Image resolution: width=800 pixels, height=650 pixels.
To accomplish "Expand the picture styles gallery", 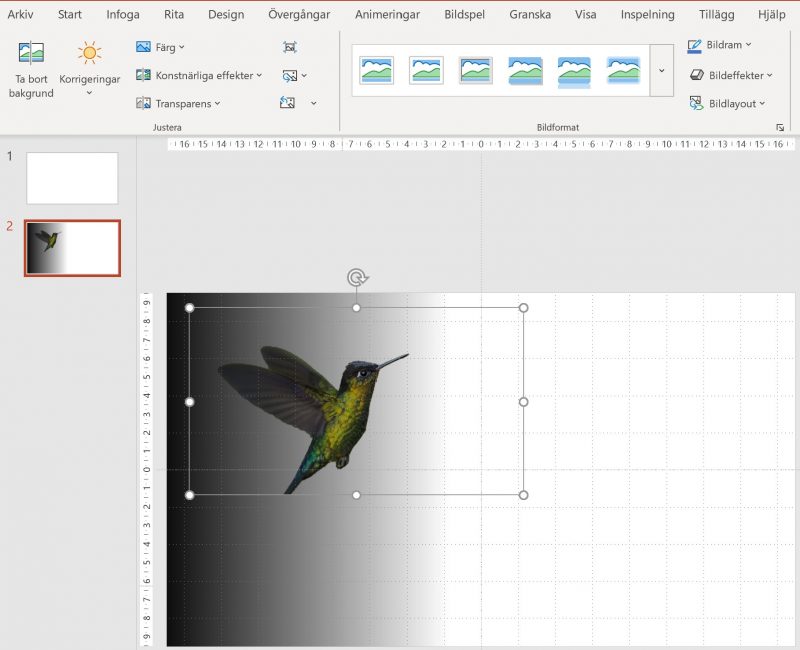I will pyautogui.click(x=662, y=70).
